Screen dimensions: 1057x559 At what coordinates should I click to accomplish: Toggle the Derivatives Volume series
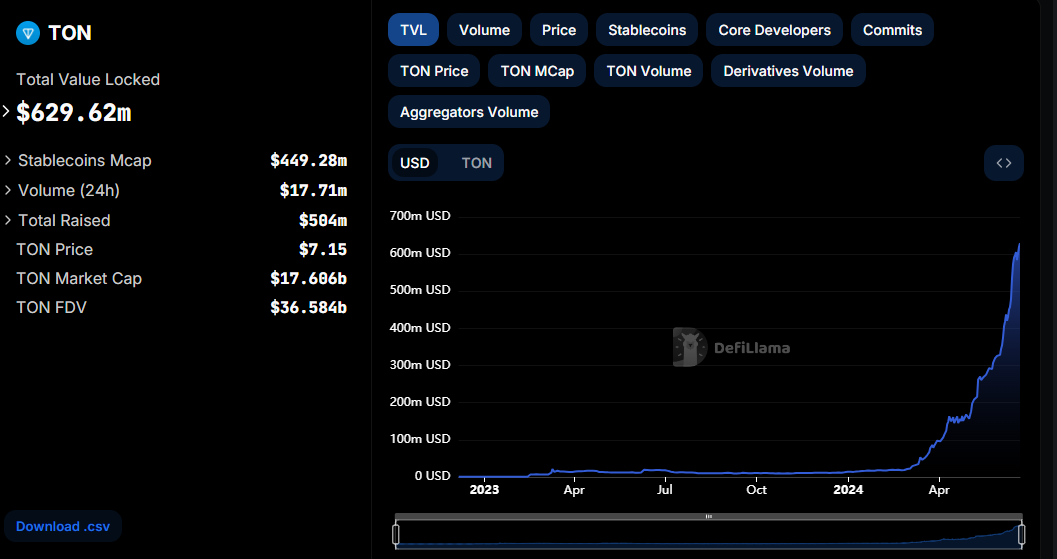coord(788,71)
